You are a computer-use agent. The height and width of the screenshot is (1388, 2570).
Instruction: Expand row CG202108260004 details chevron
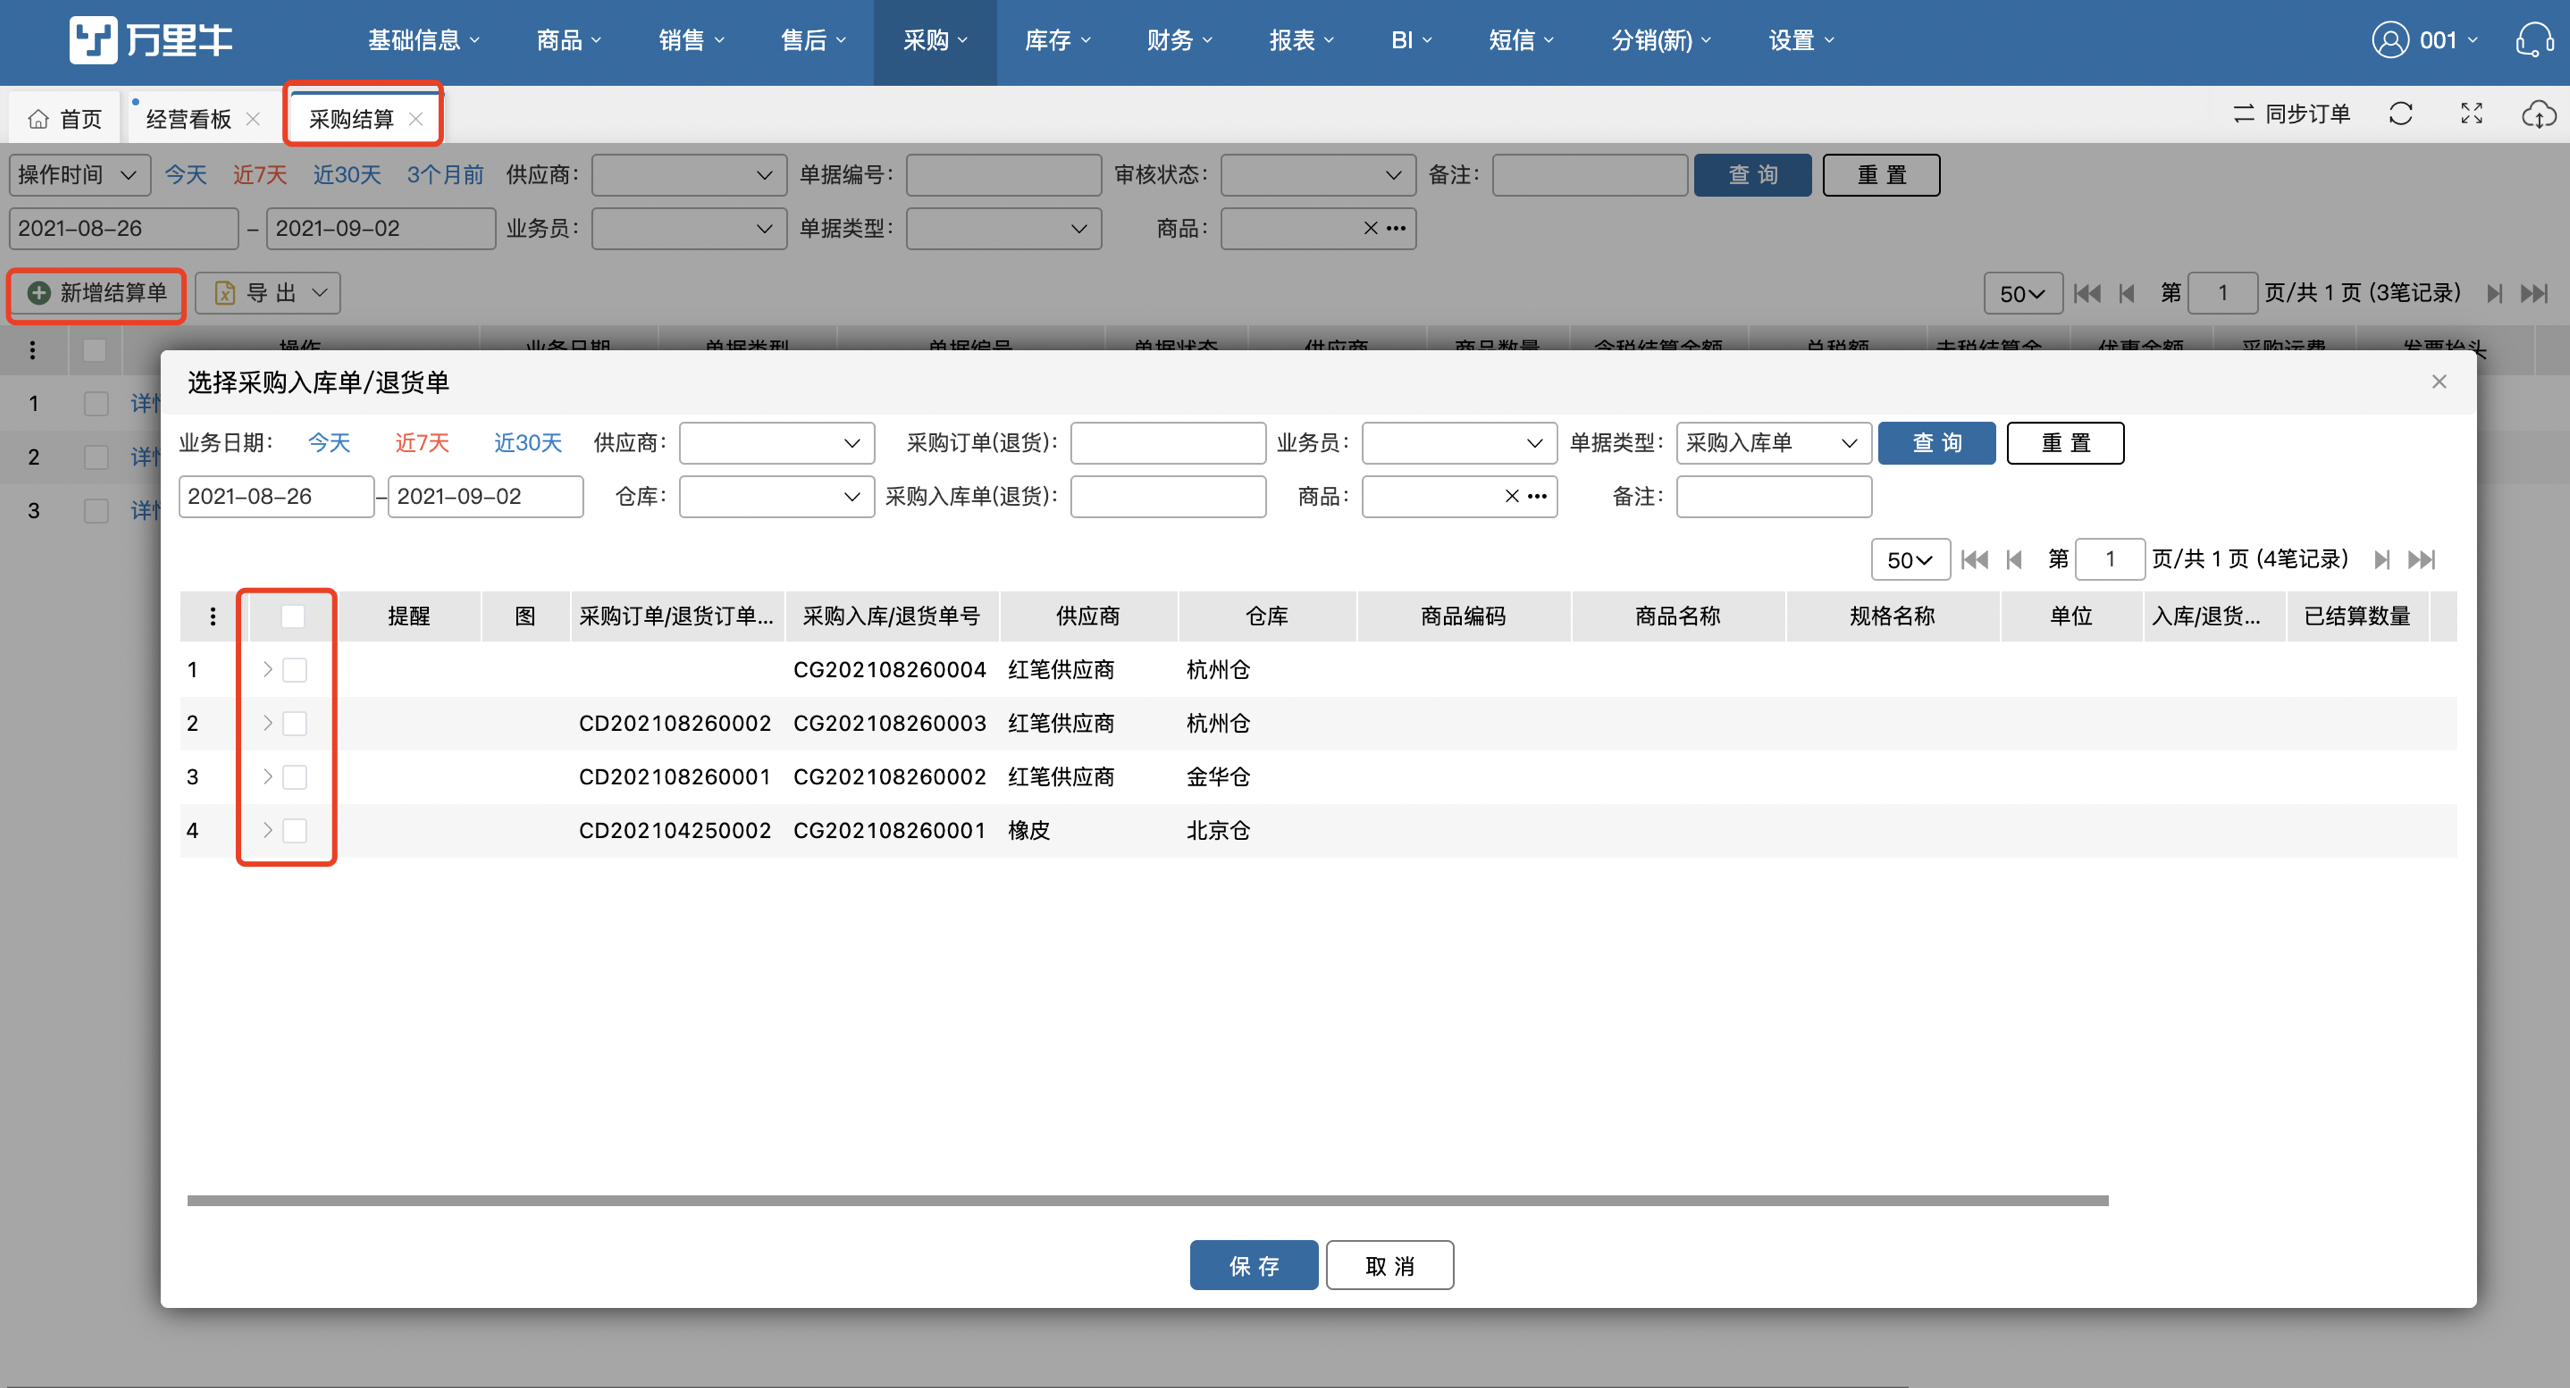(x=267, y=670)
